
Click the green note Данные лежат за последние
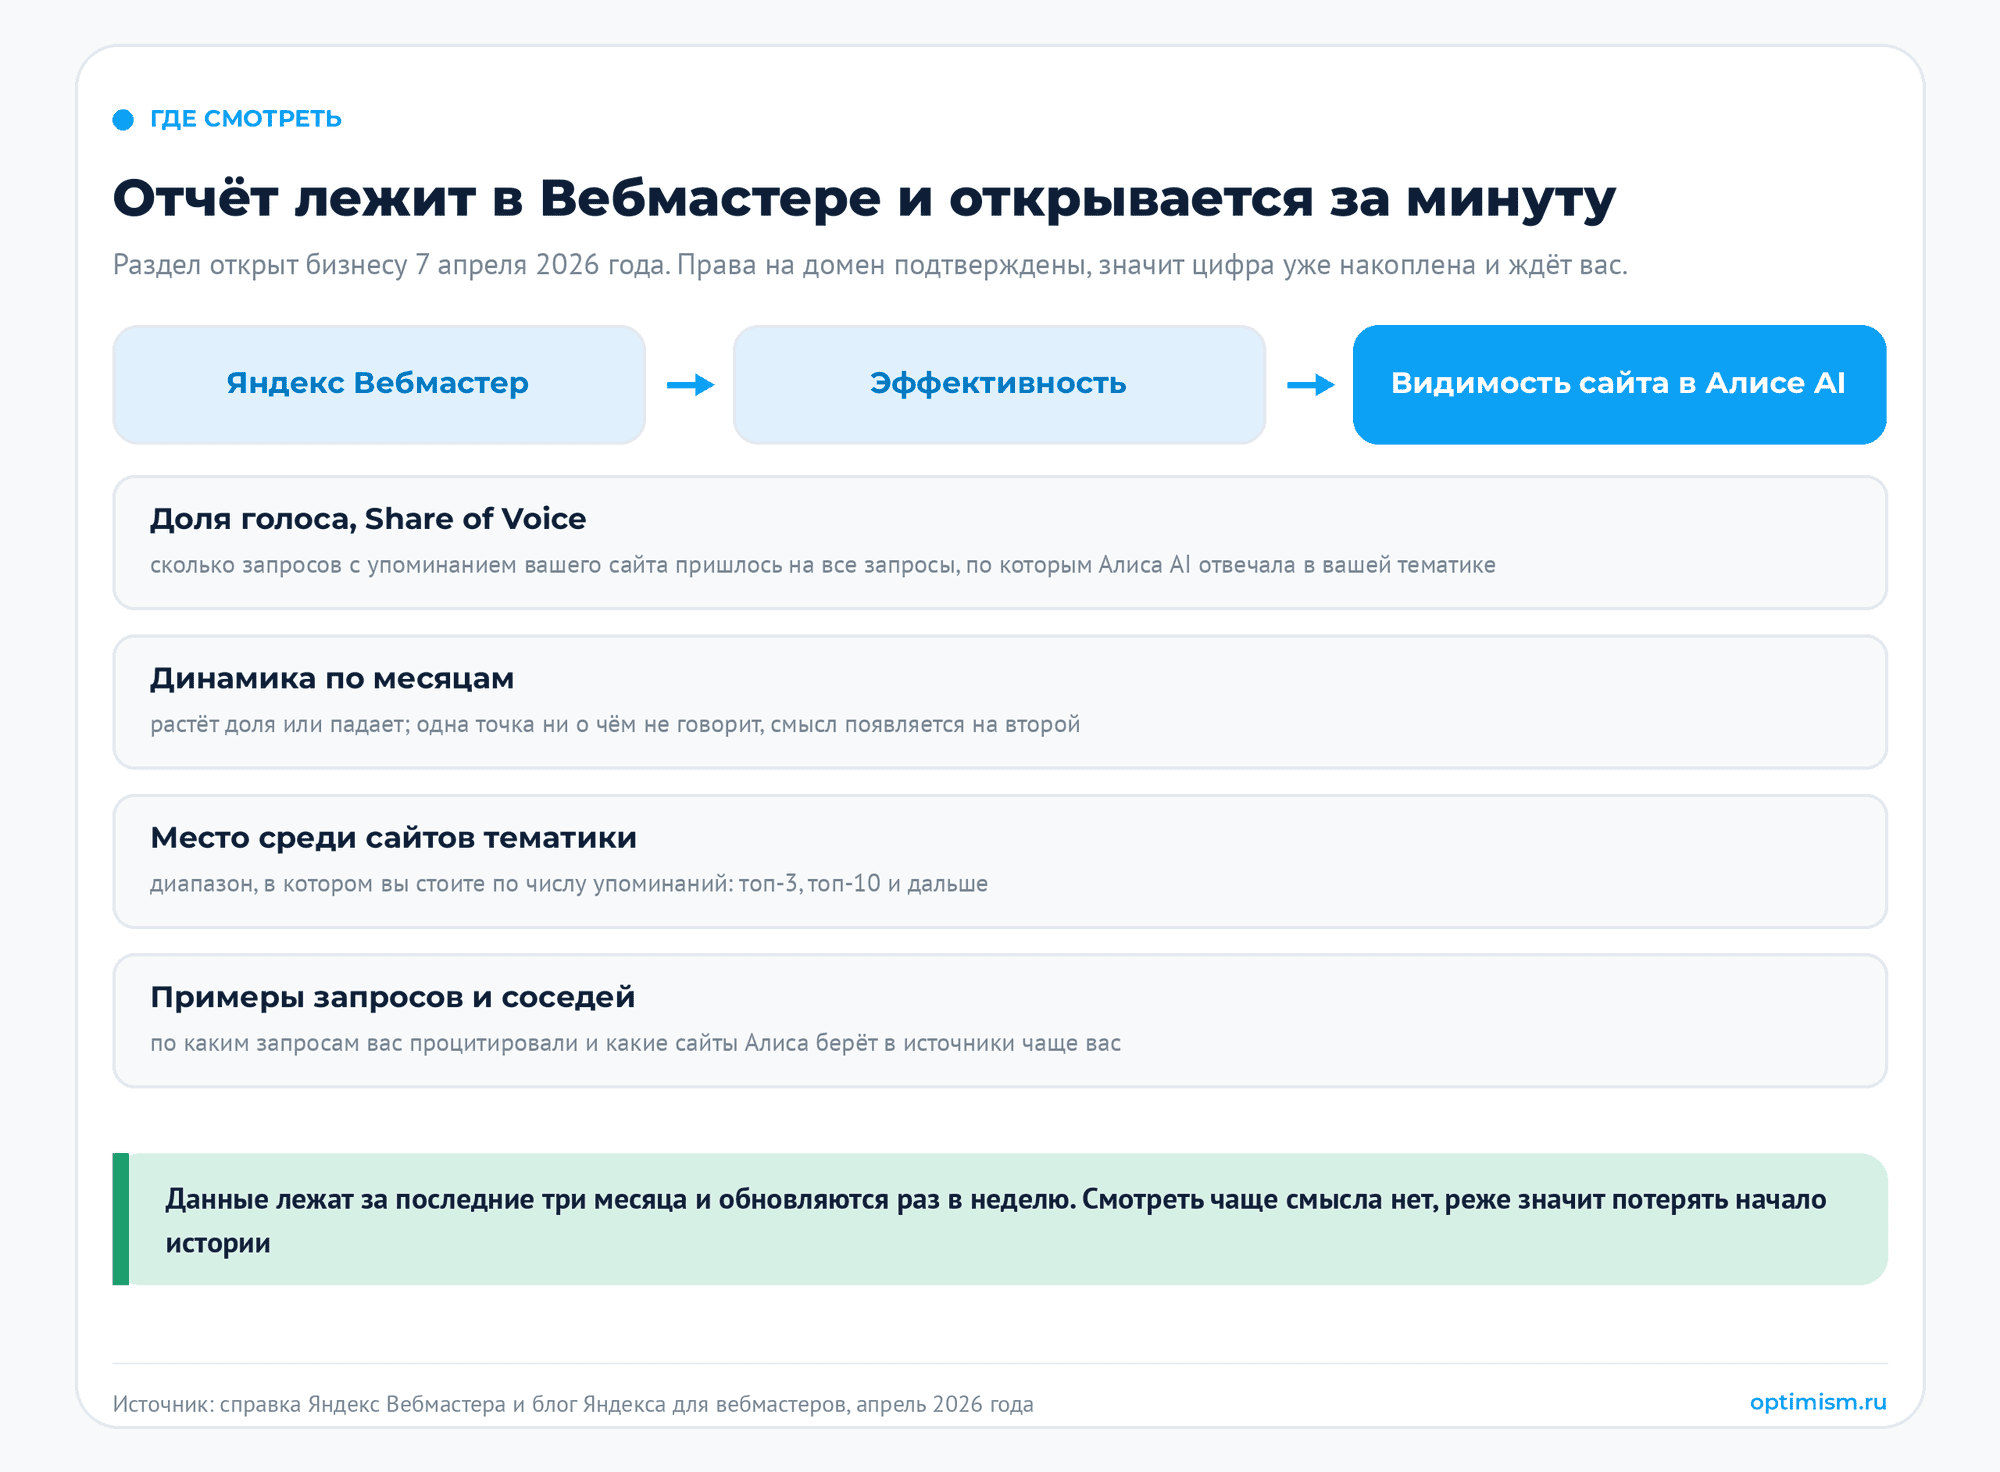click(1000, 1219)
